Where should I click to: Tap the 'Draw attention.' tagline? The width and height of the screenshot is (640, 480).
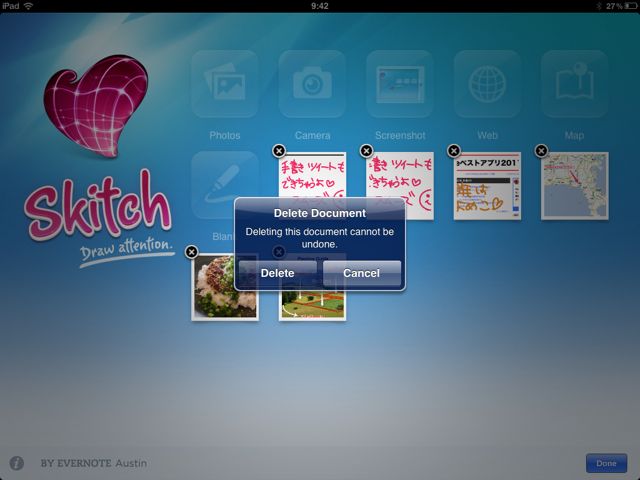click(x=127, y=249)
